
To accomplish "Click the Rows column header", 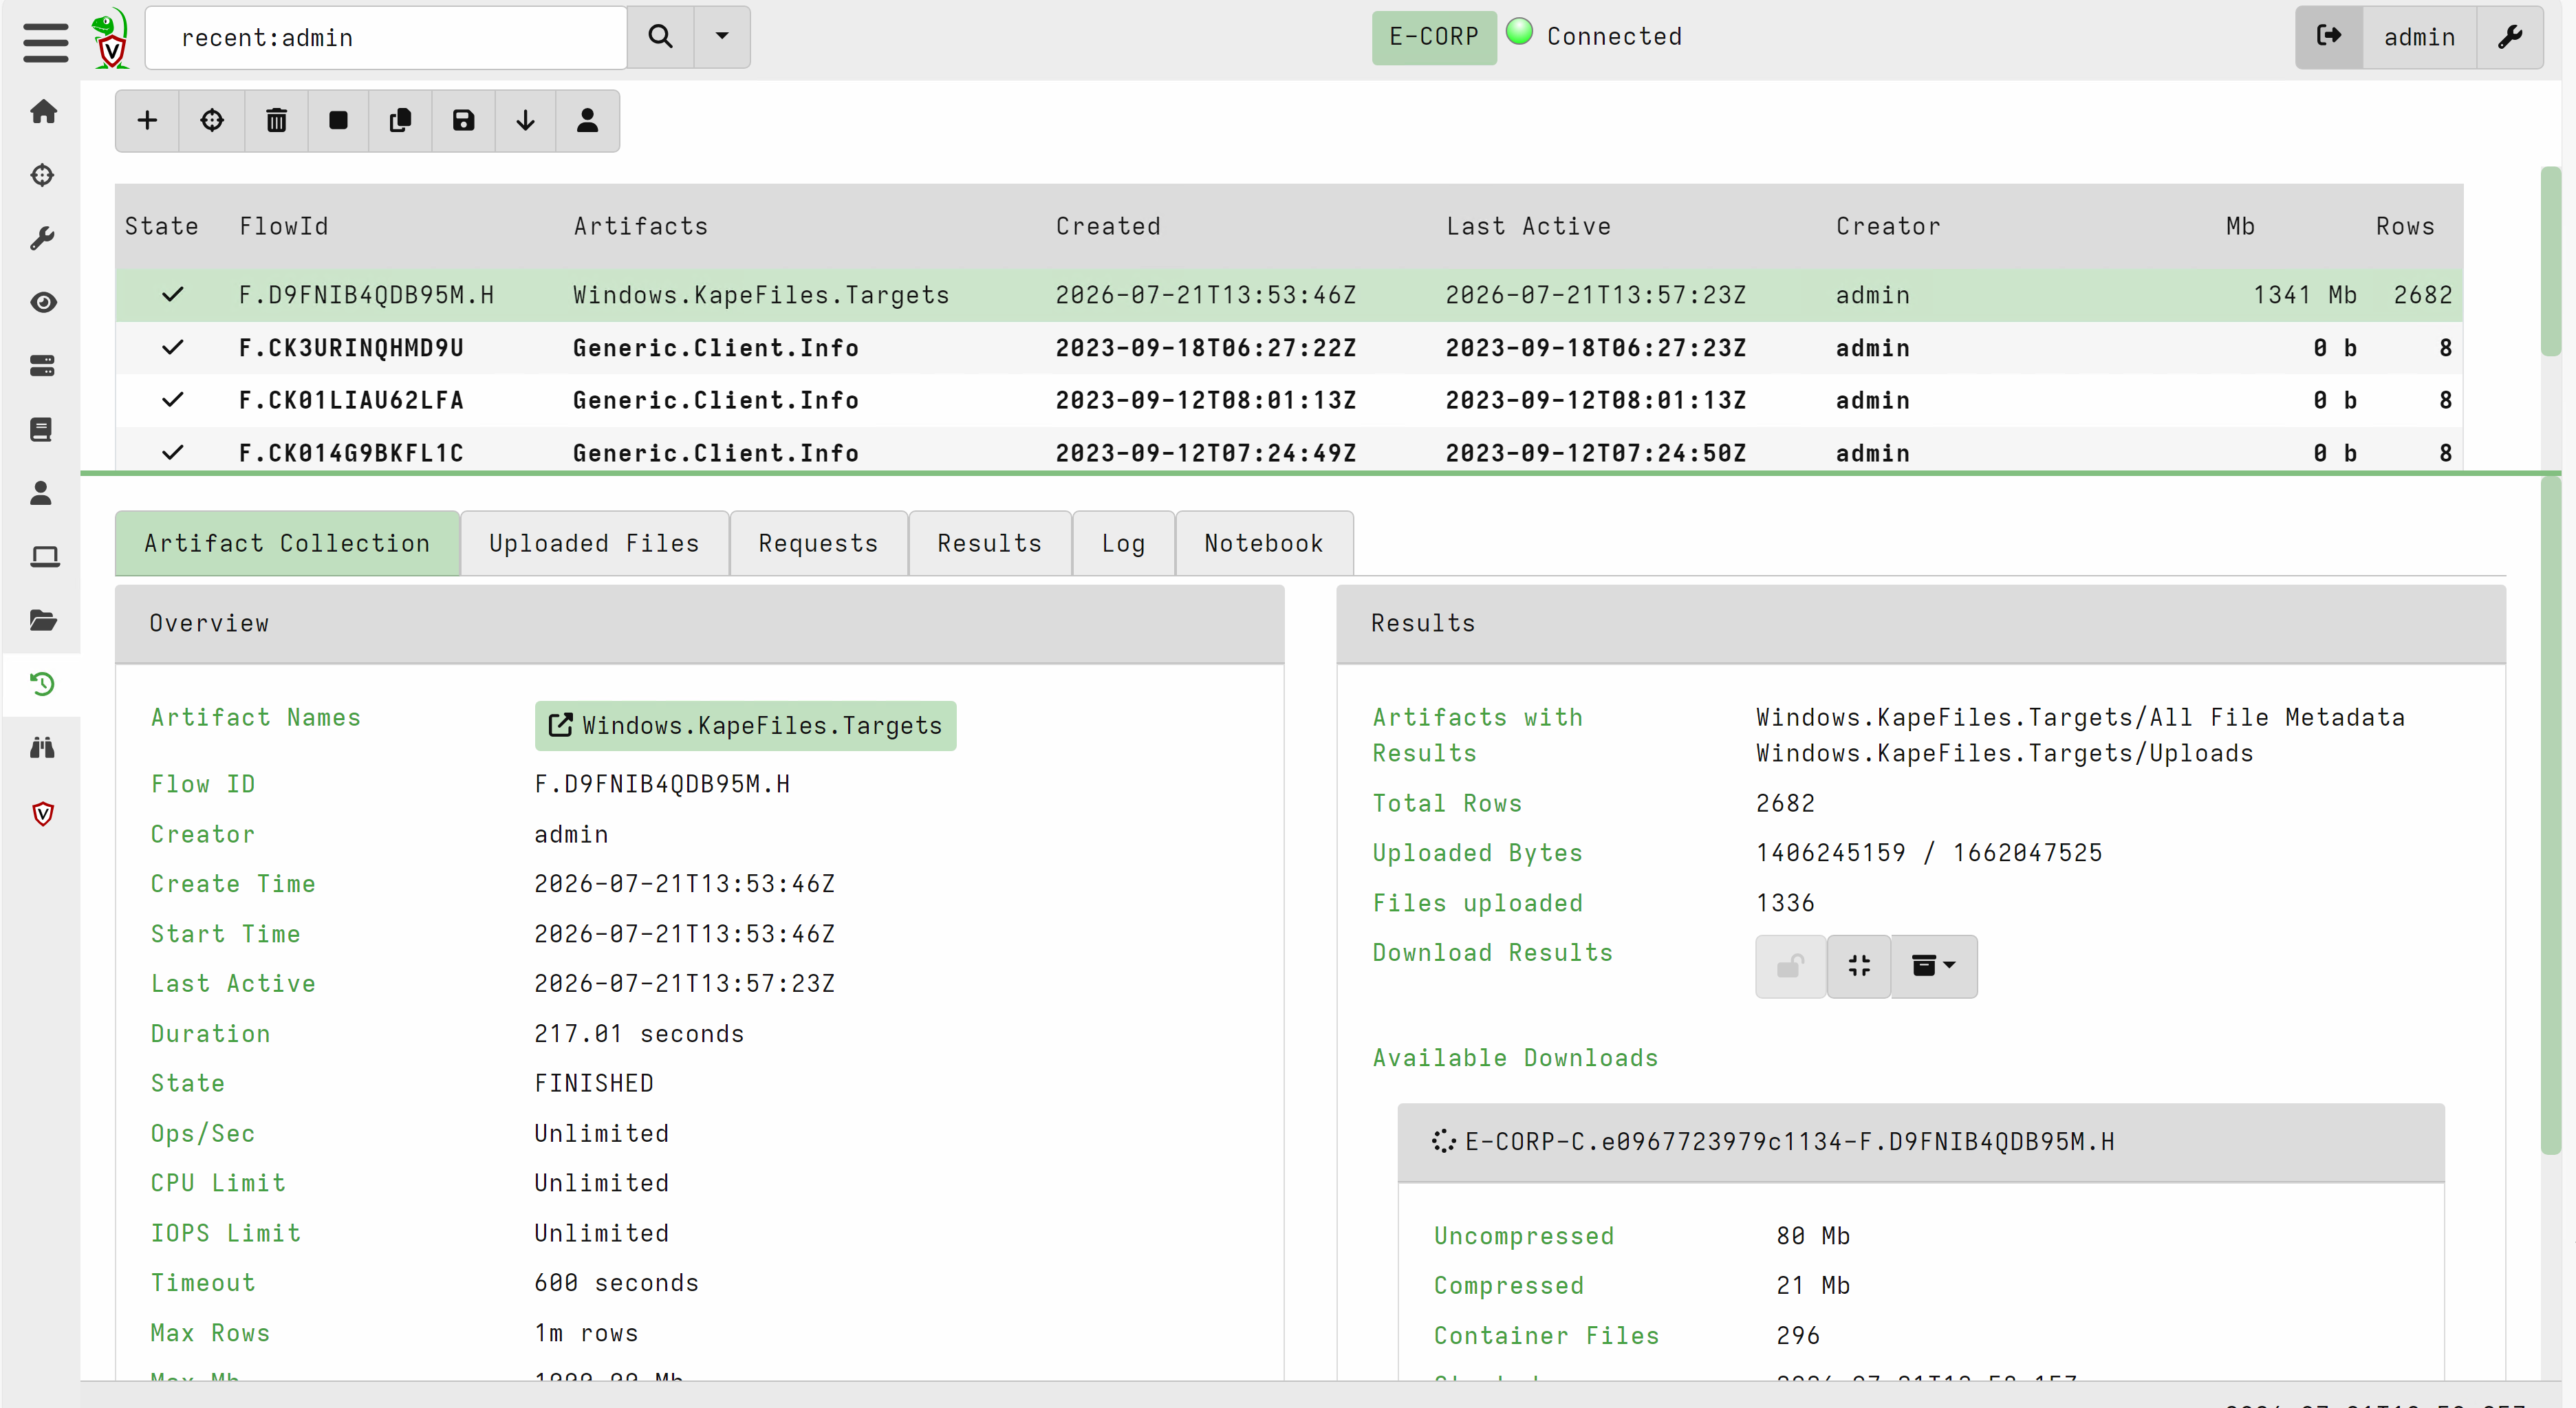I will click(x=2405, y=227).
